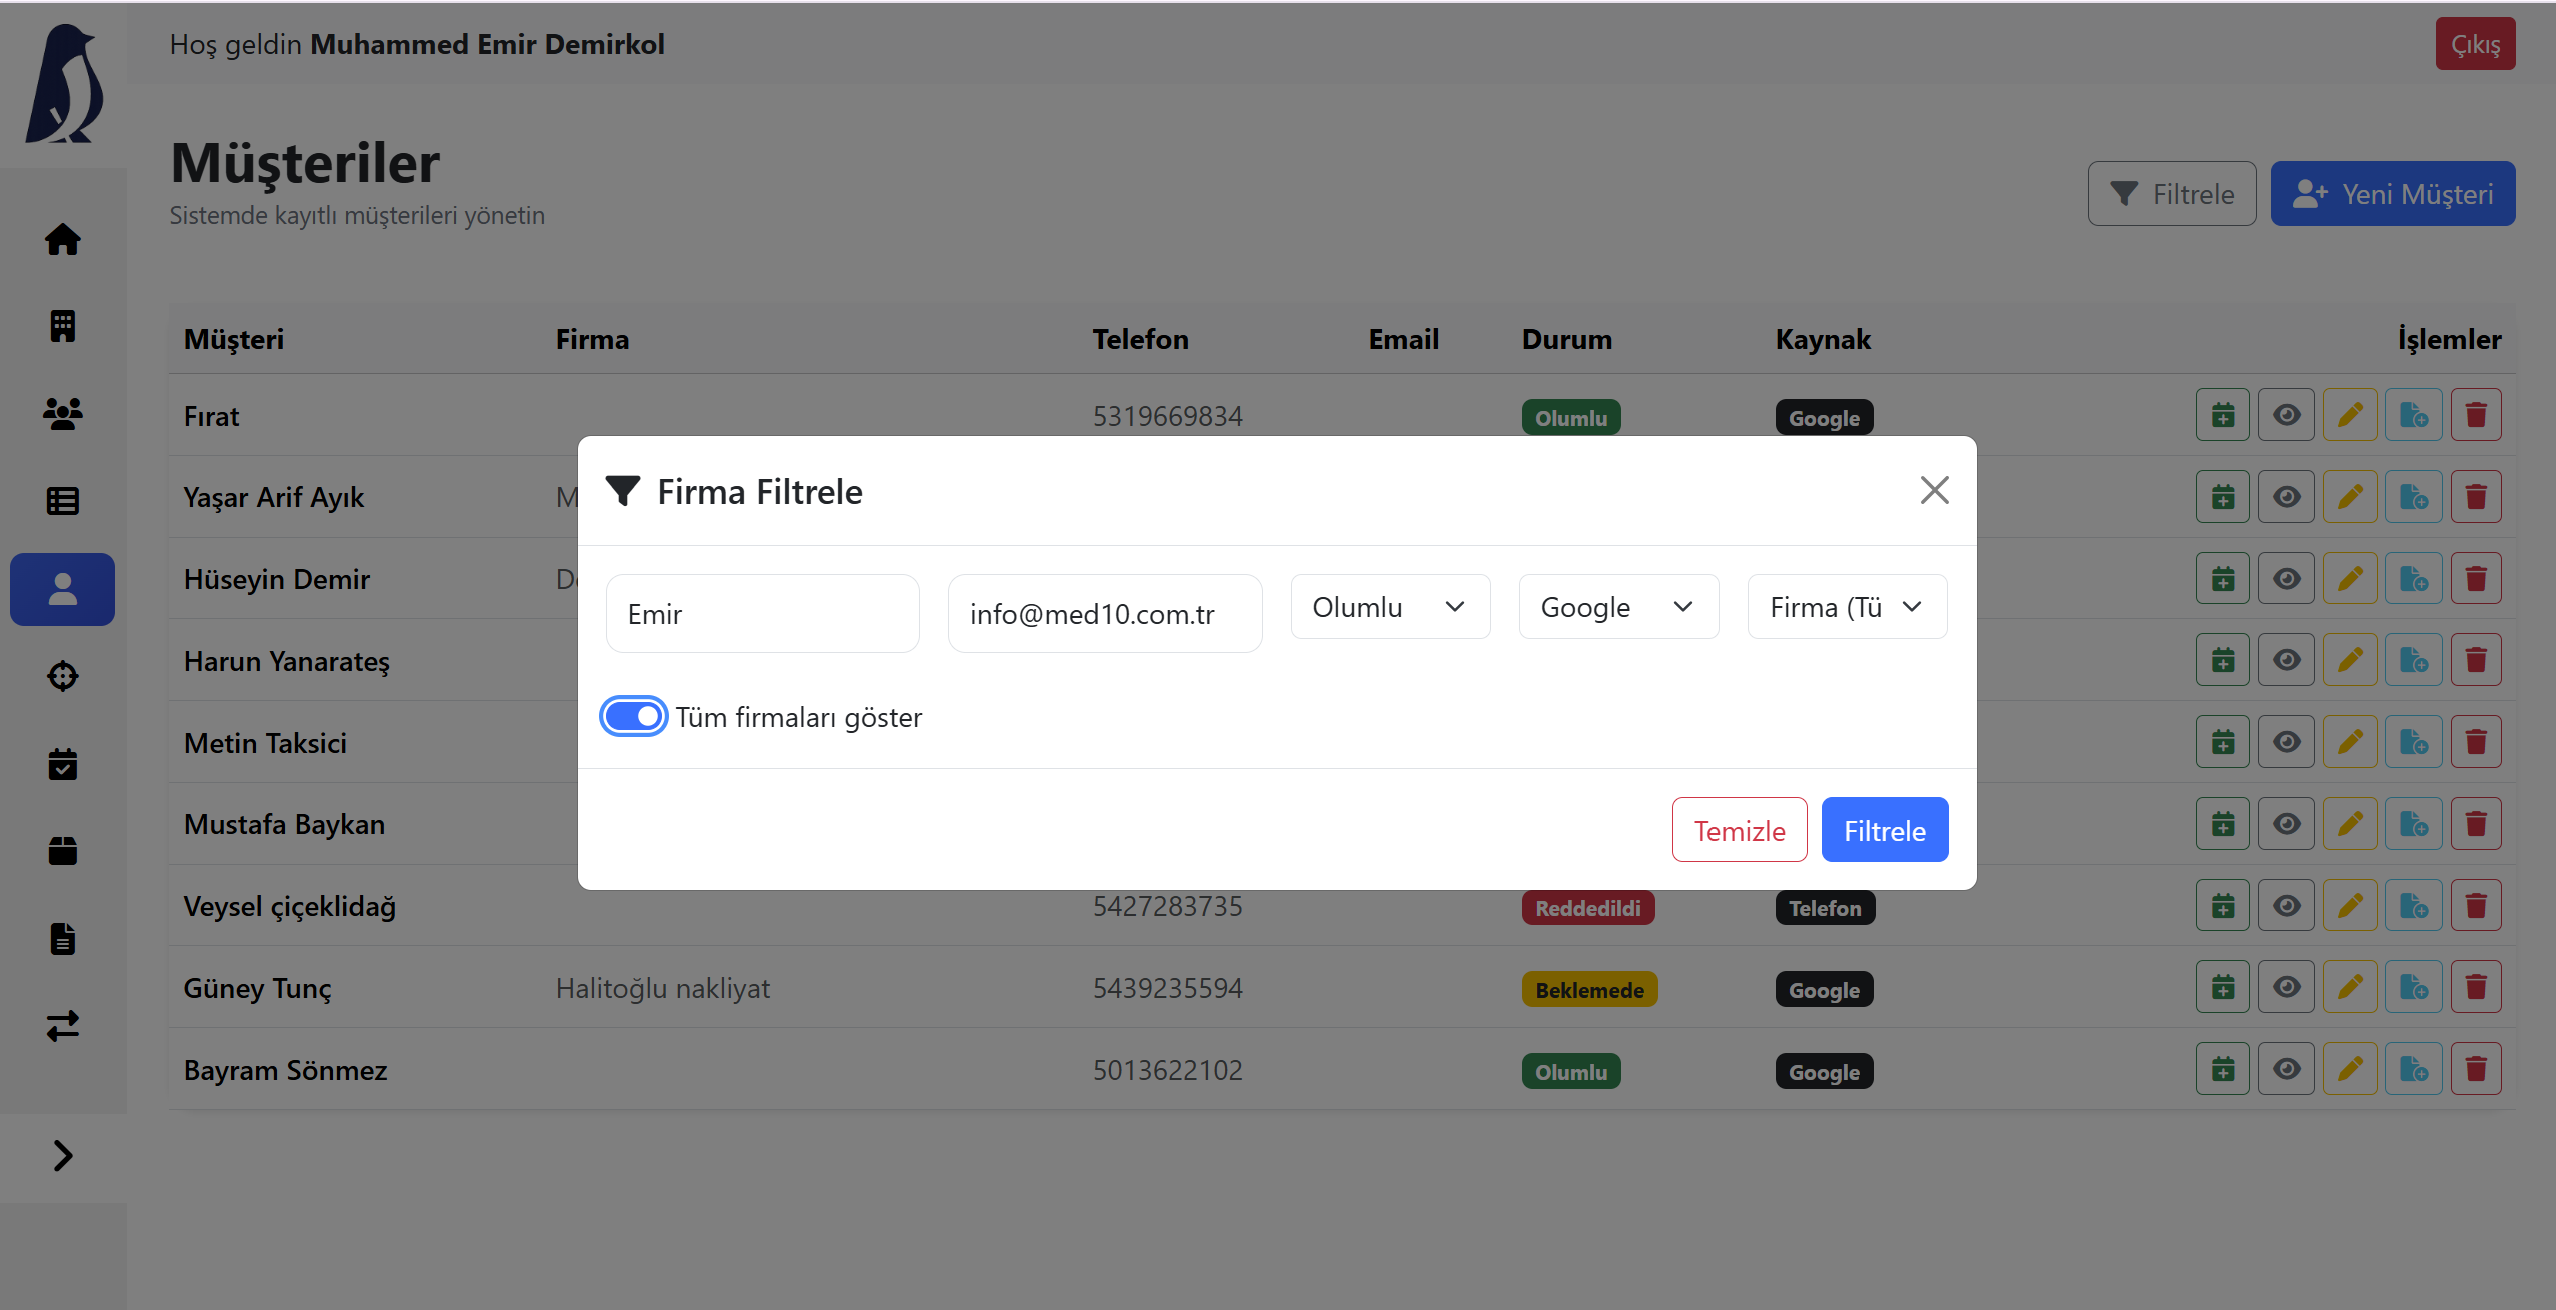2556x1310 pixels.
Task: View Veysel çiçeklidağ details eye icon
Action: coord(2286,906)
